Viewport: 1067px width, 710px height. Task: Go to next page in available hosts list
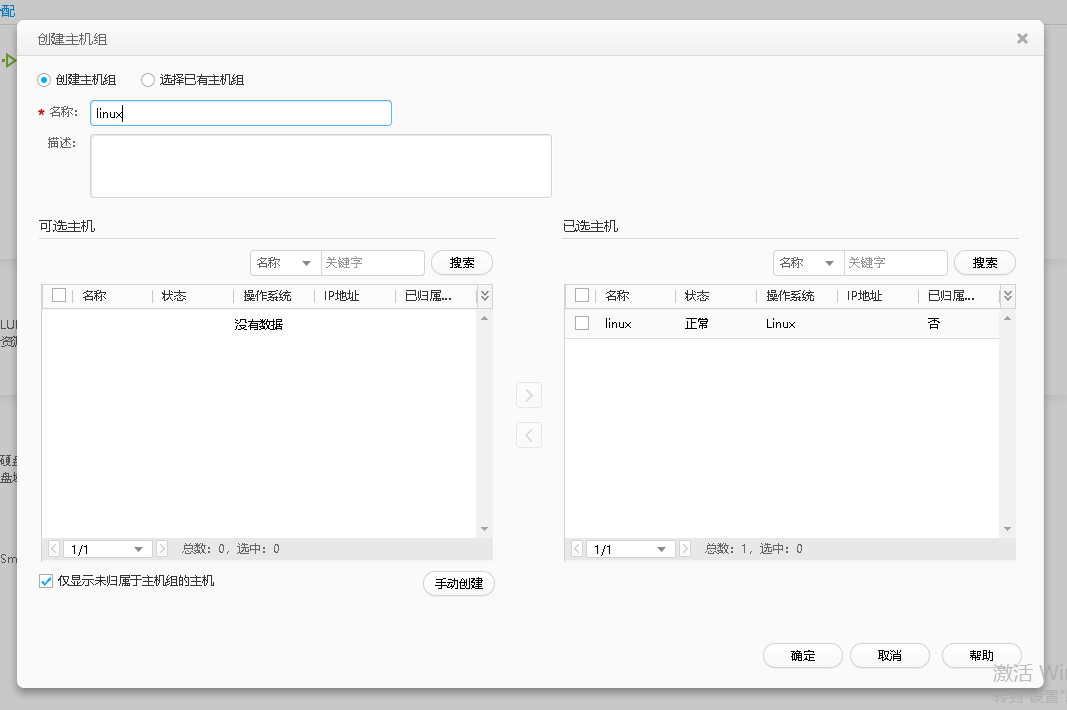coord(162,549)
